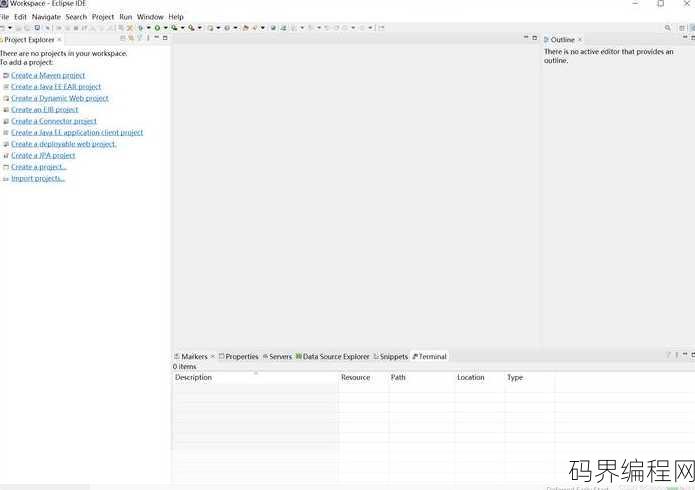
Task: Minimize the Outline view
Action: (685, 38)
